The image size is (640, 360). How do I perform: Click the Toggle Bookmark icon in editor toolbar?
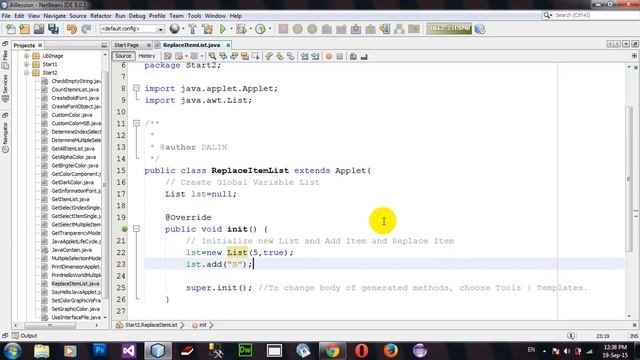tap(291, 56)
